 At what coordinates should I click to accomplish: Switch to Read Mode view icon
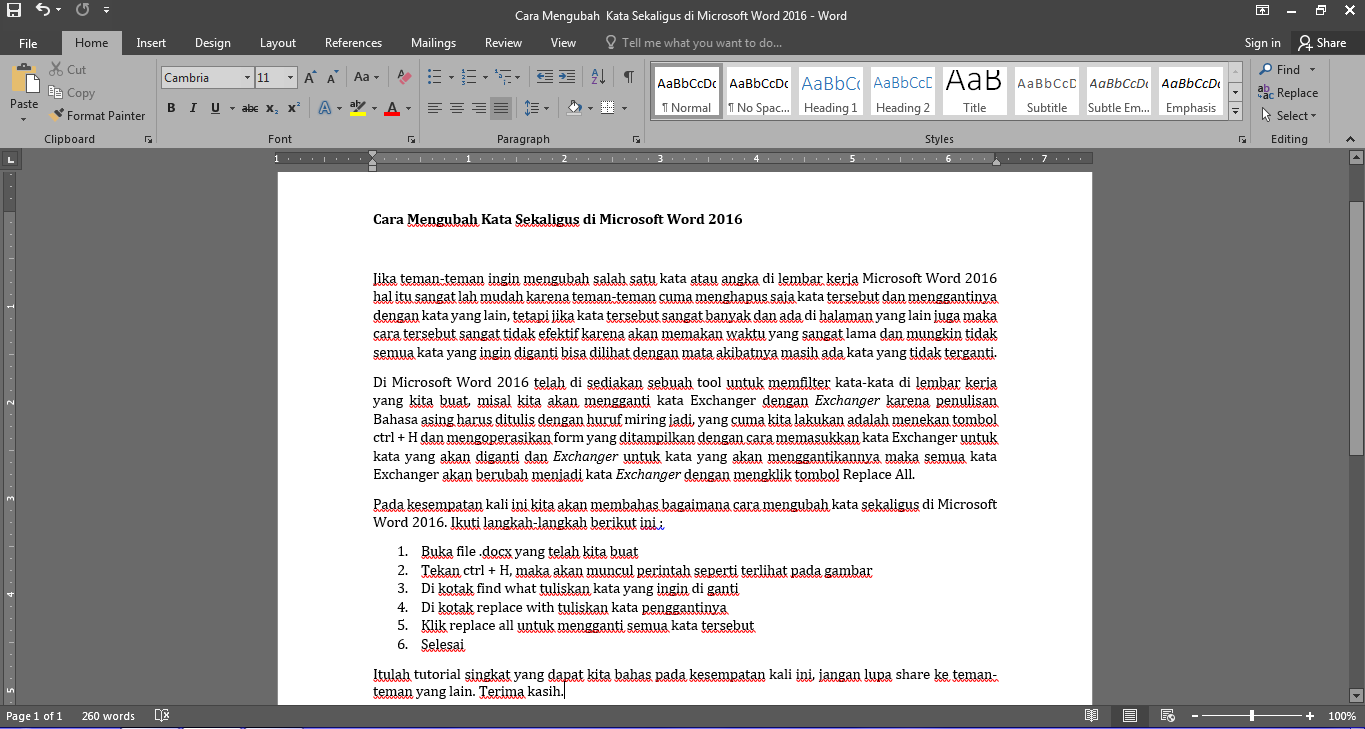pyautogui.click(x=1092, y=716)
